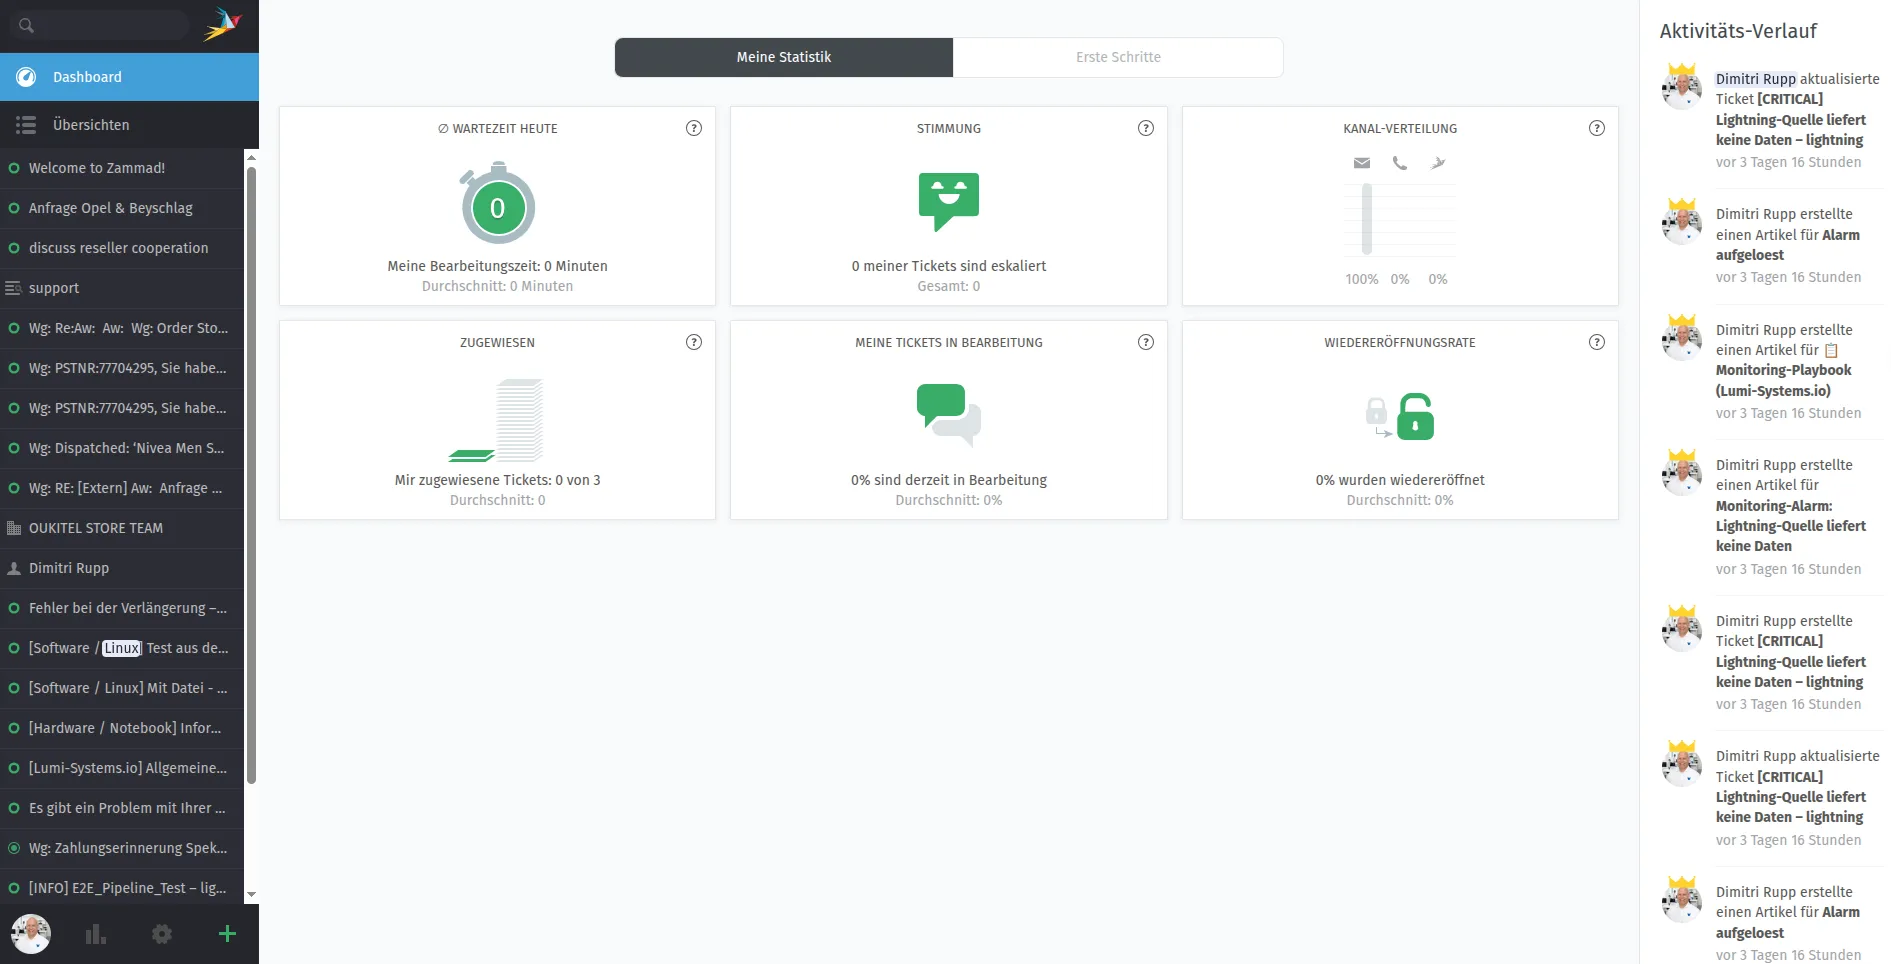Open '[Software / Linux] Test aus de...' ticket
Viewport: 1891px width, 964px height.
122,648
